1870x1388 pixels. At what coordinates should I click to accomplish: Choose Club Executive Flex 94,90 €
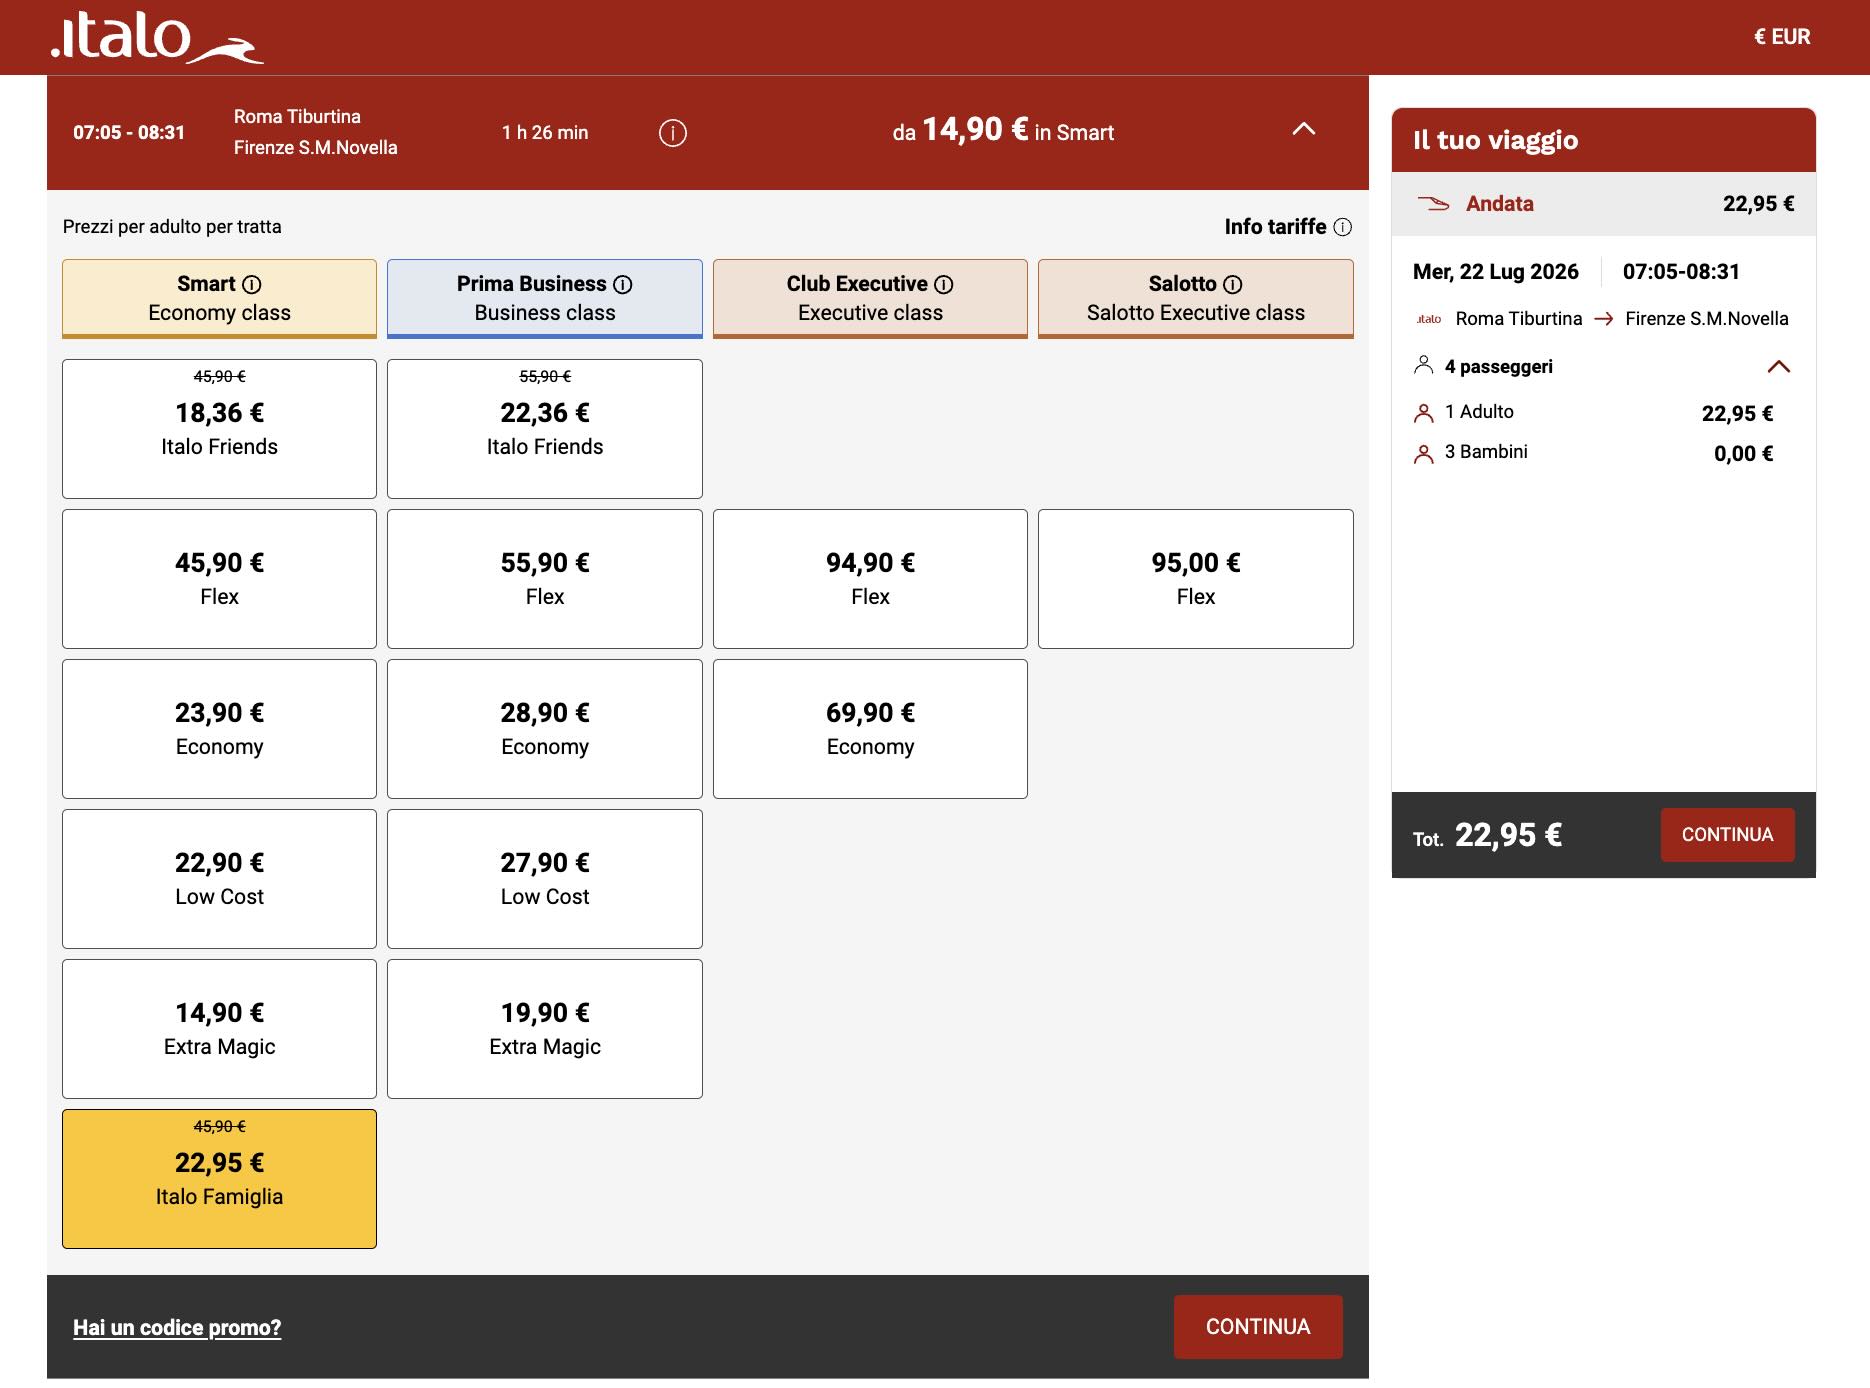pyautogui.click(x=870, y=579)
